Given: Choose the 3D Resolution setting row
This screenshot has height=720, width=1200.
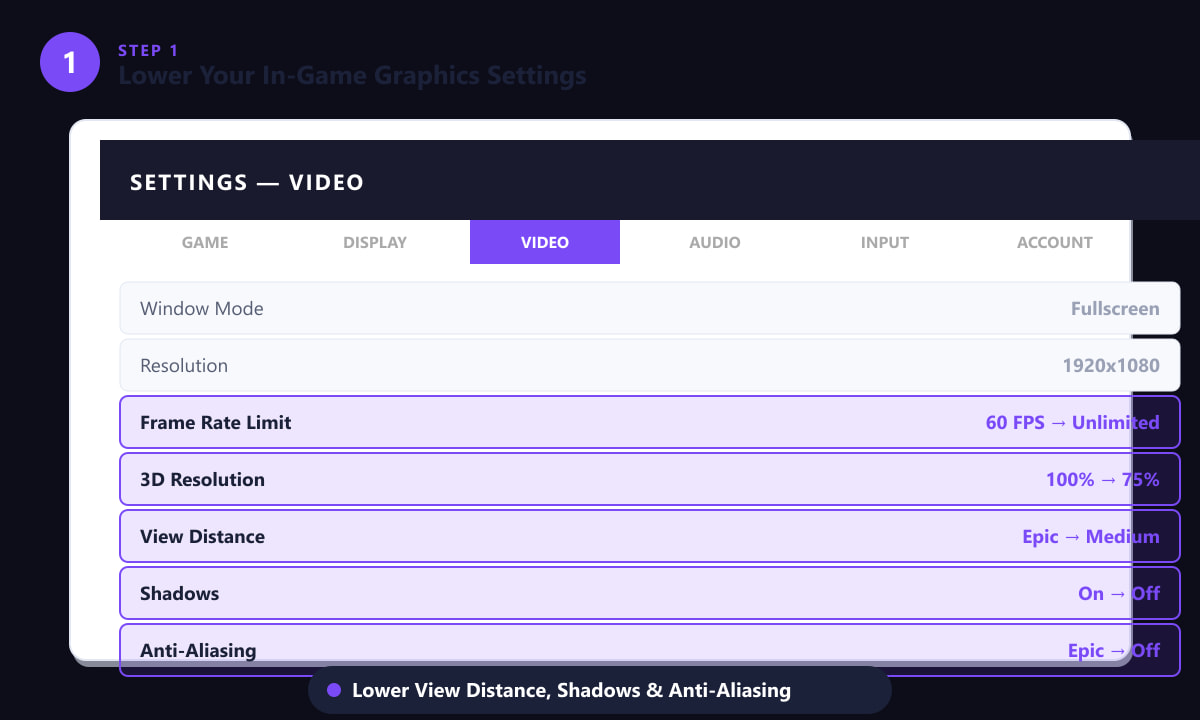Looking at the screenshot, I should coord(650,479).
